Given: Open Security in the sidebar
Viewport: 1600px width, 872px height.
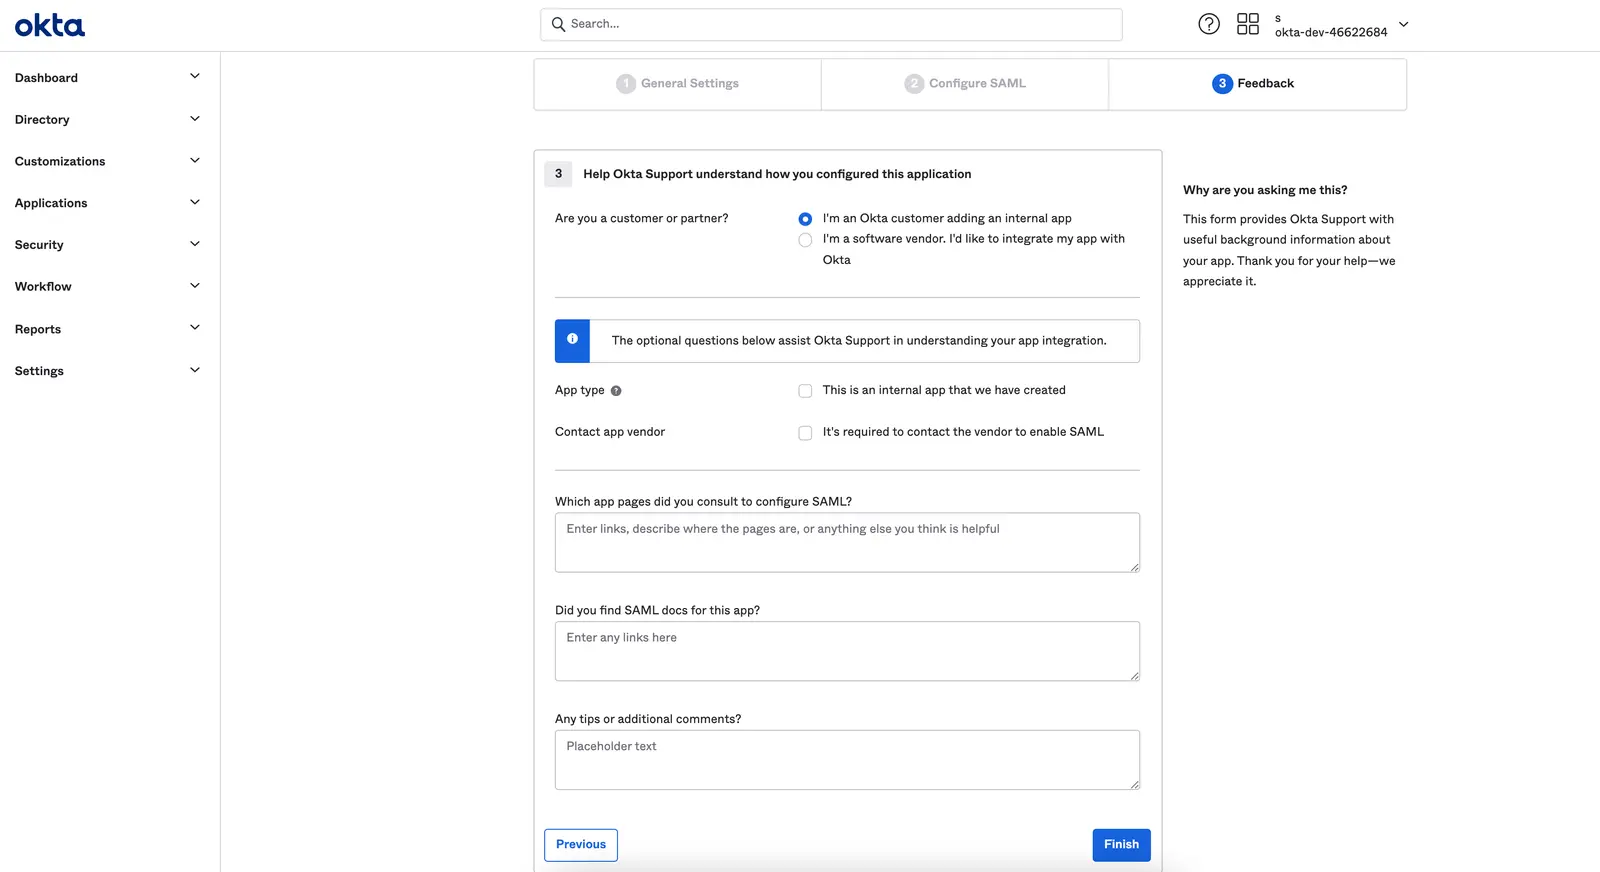Looking at the screenshot, I should 39,245.
